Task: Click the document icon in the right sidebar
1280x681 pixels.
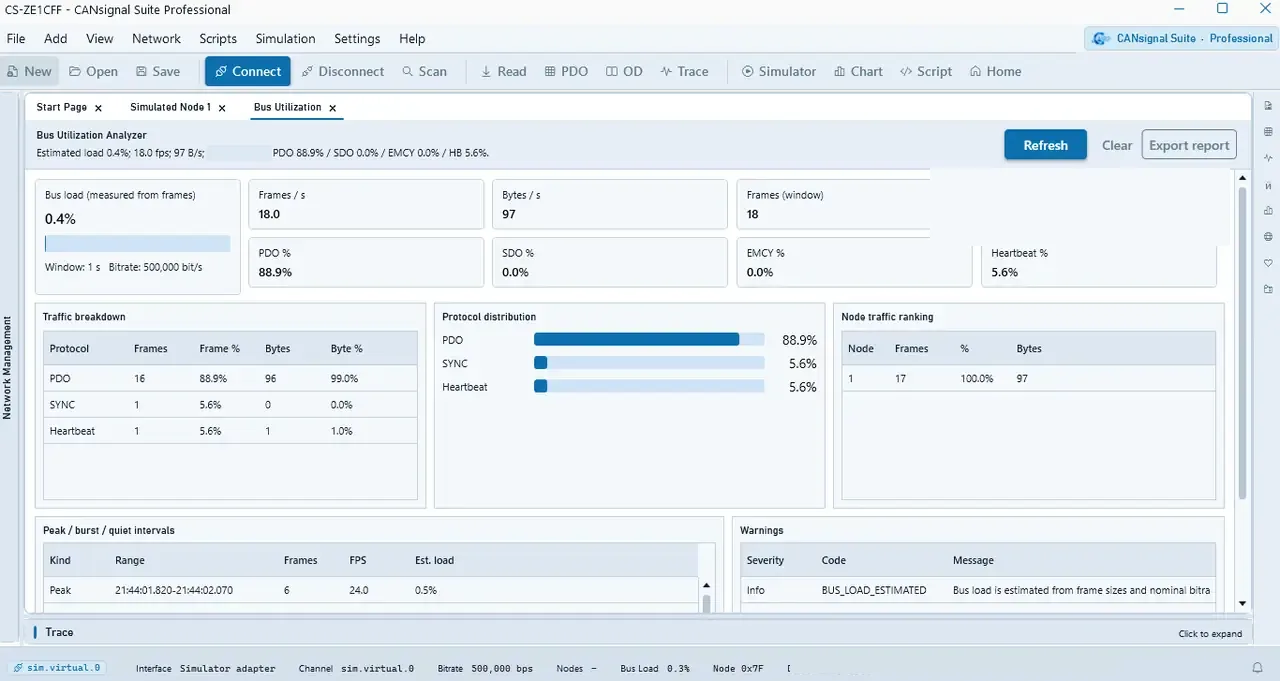Action: click(1268, 106)
